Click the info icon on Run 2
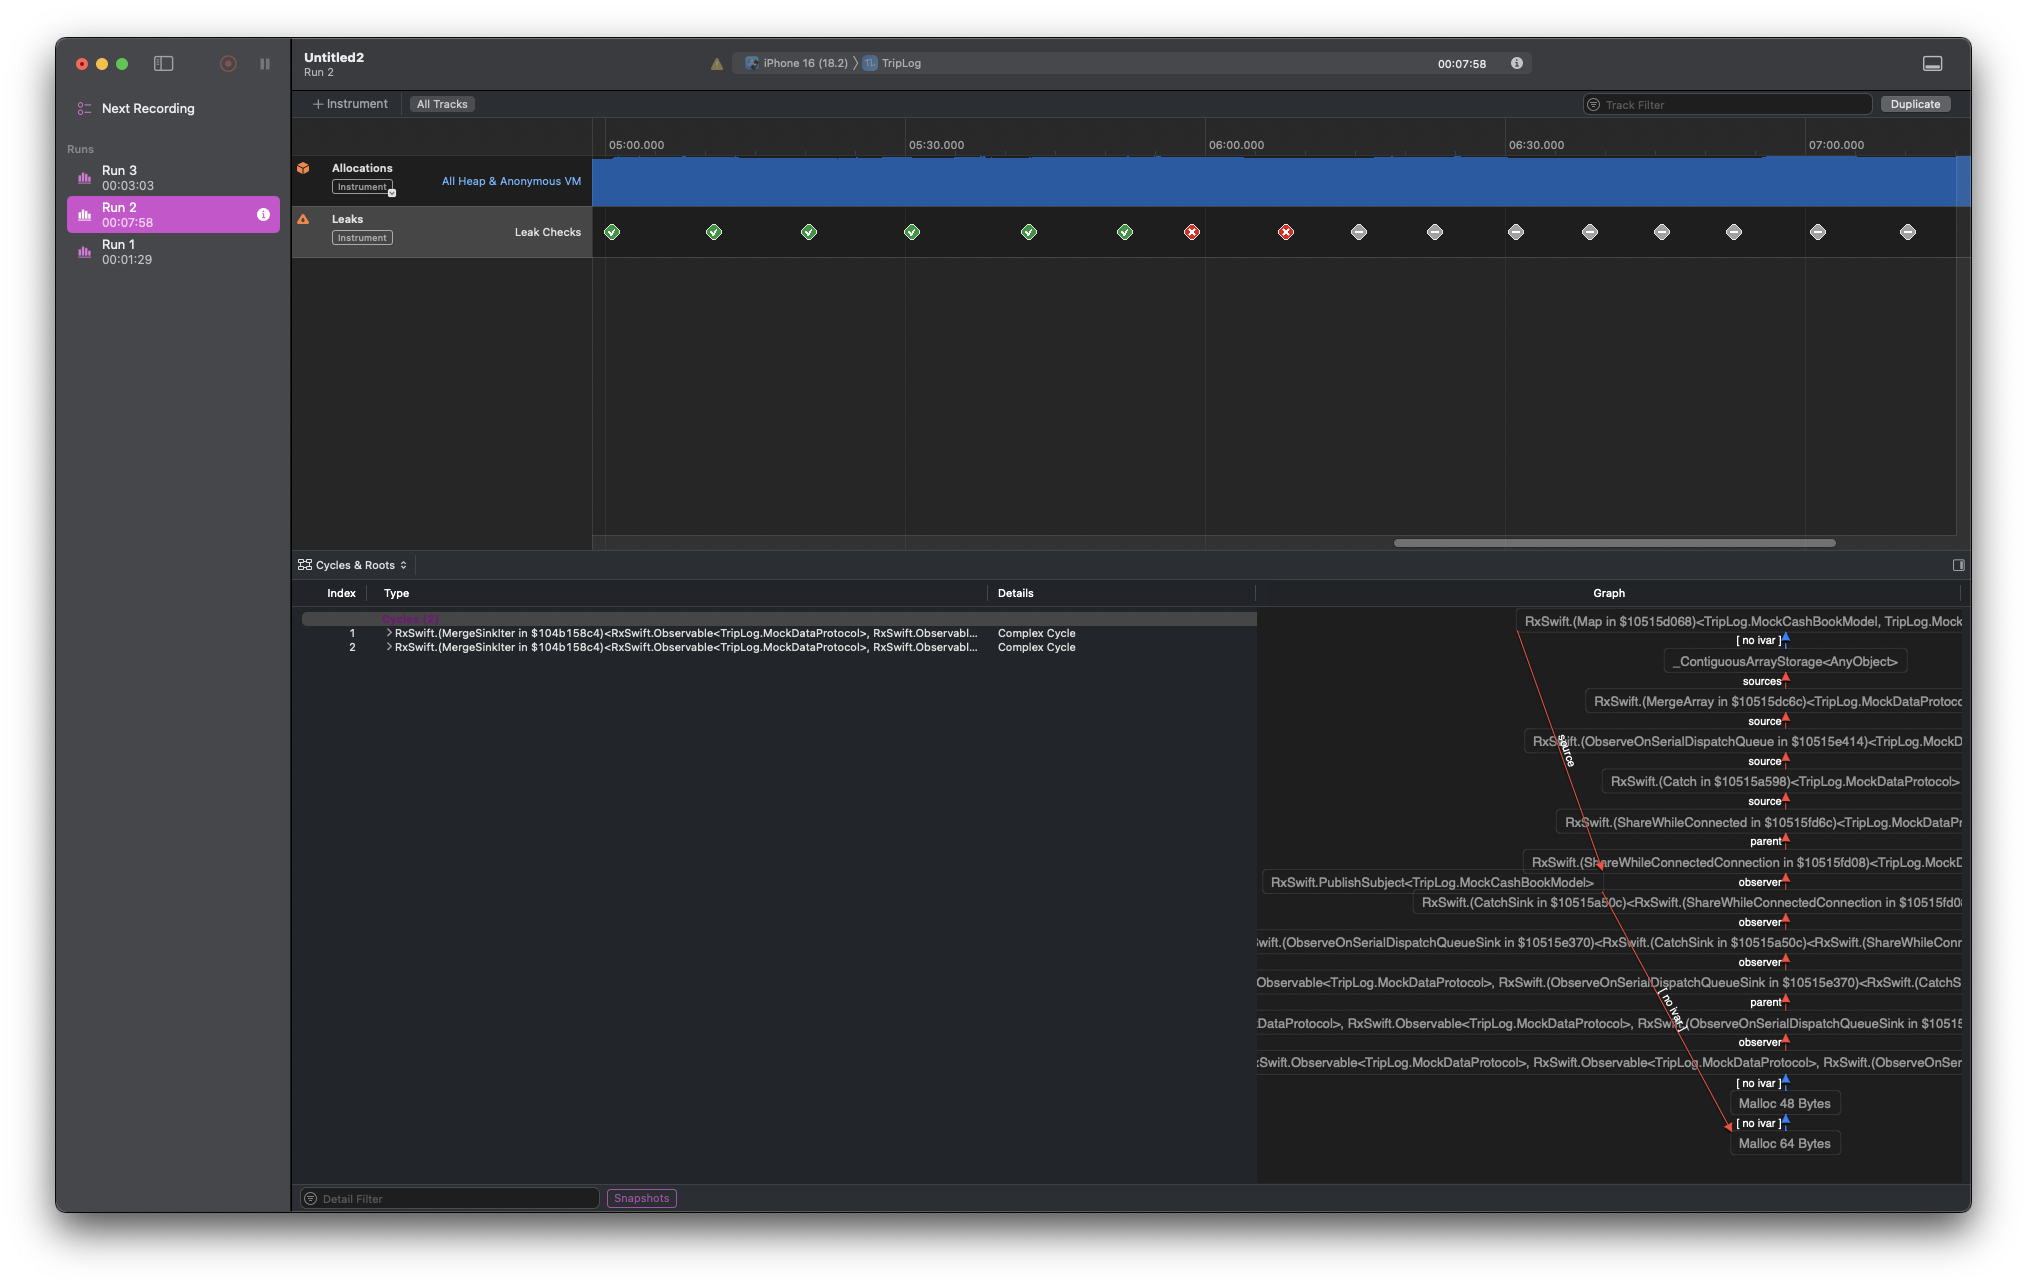Screen dimensions: 2027x1286 [x=263, y=214]
